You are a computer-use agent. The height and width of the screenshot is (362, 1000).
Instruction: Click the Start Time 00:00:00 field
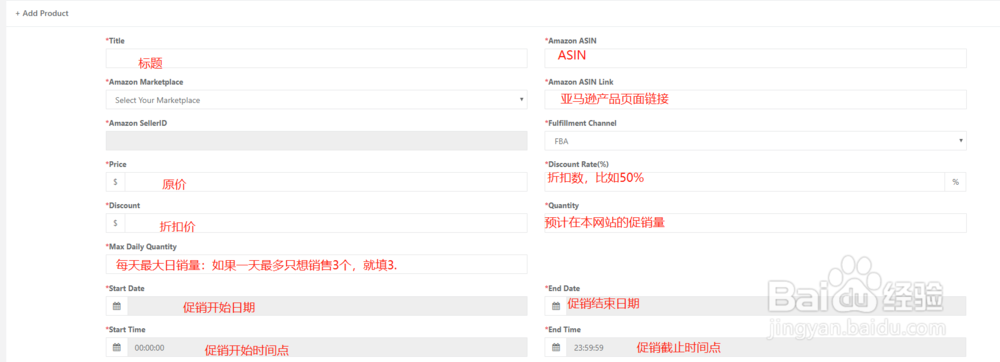point(327,347)
